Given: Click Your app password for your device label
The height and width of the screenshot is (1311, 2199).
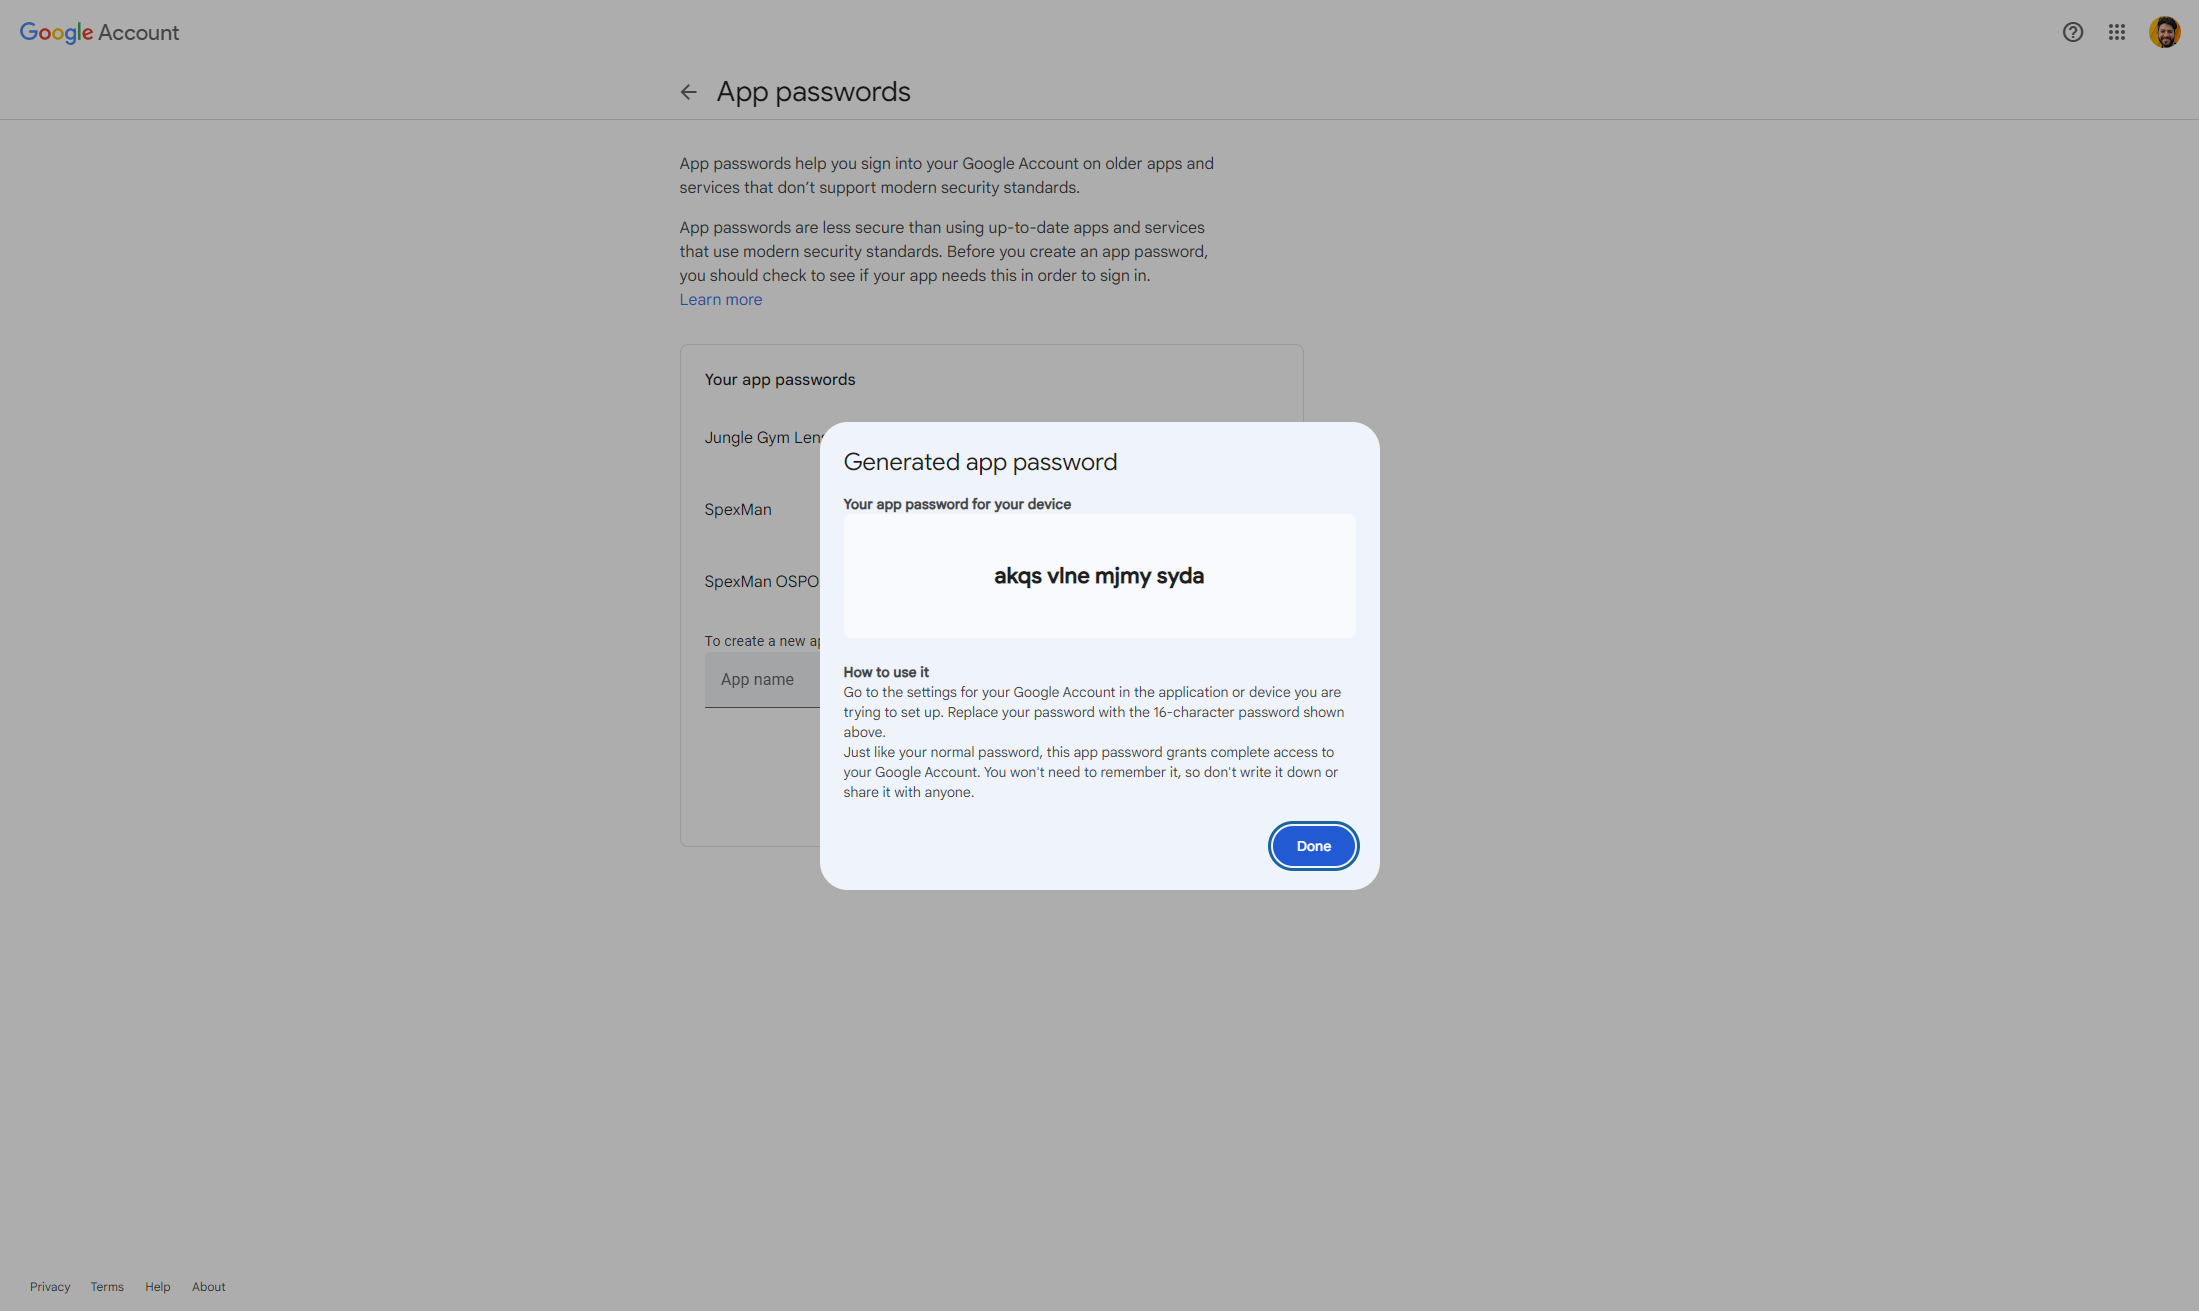Looking at the screenshot, I should click(x=957, y=504).
